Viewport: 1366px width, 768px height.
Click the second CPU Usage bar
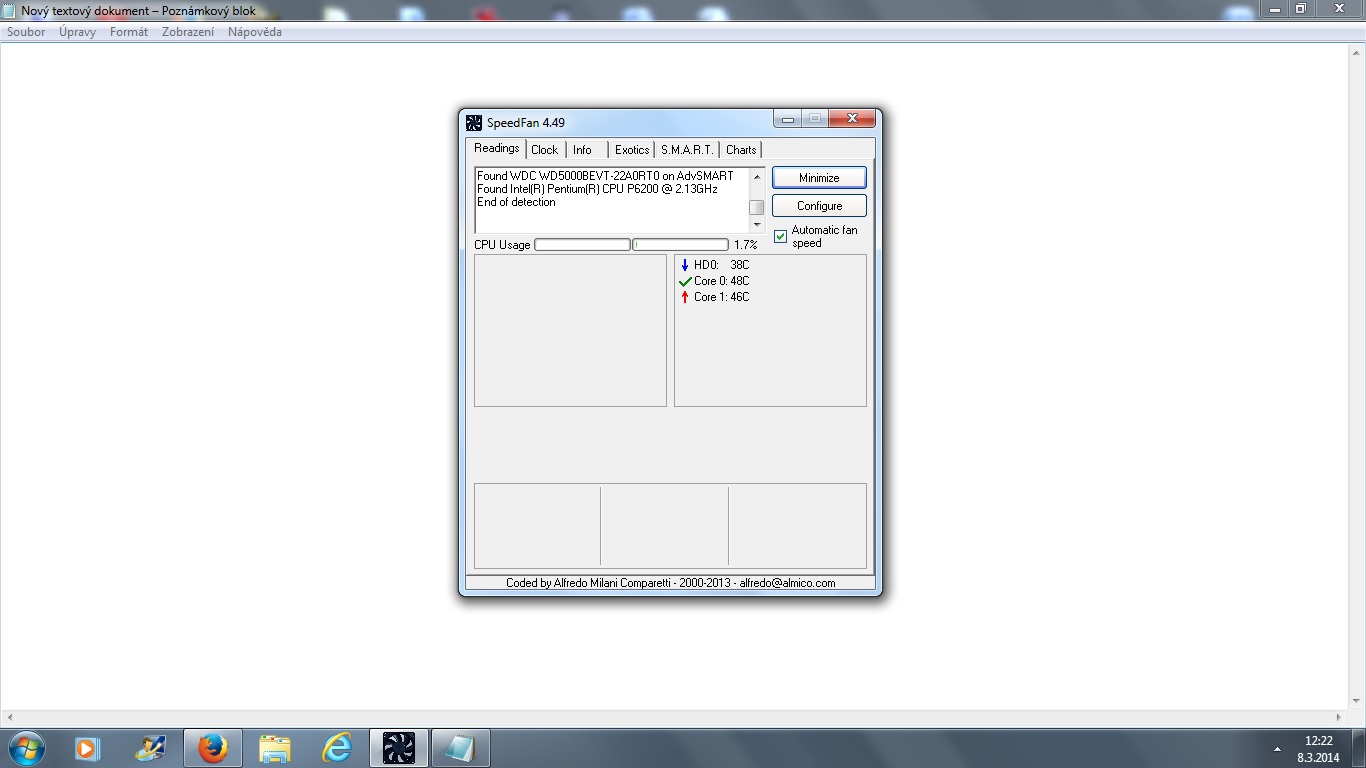[680, 245]
